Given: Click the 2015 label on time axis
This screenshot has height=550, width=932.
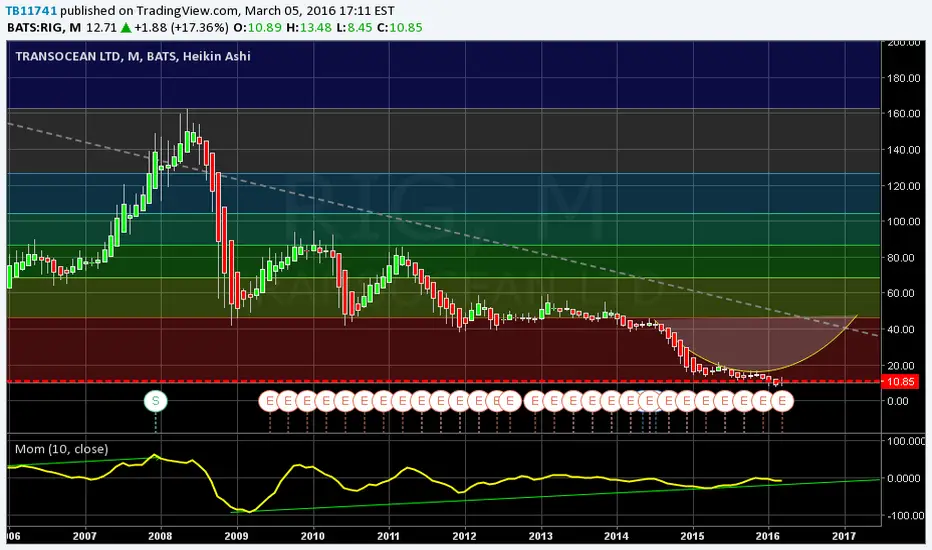Looking at the screenshot, I should [692, 536].
